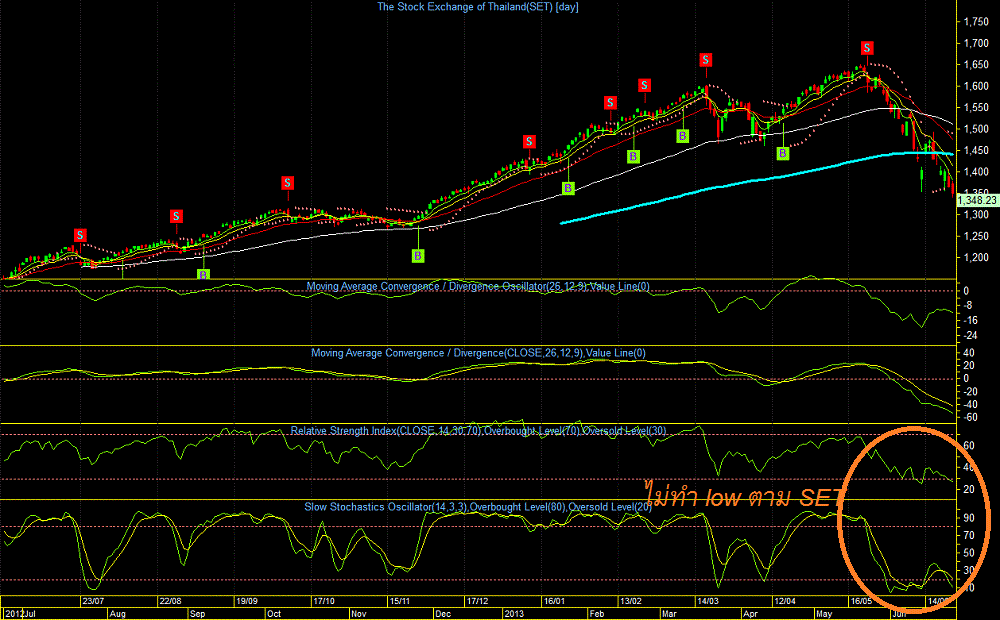1000x620 pixels.
Task: Click the Dec month label
Action: click(443, 614)
